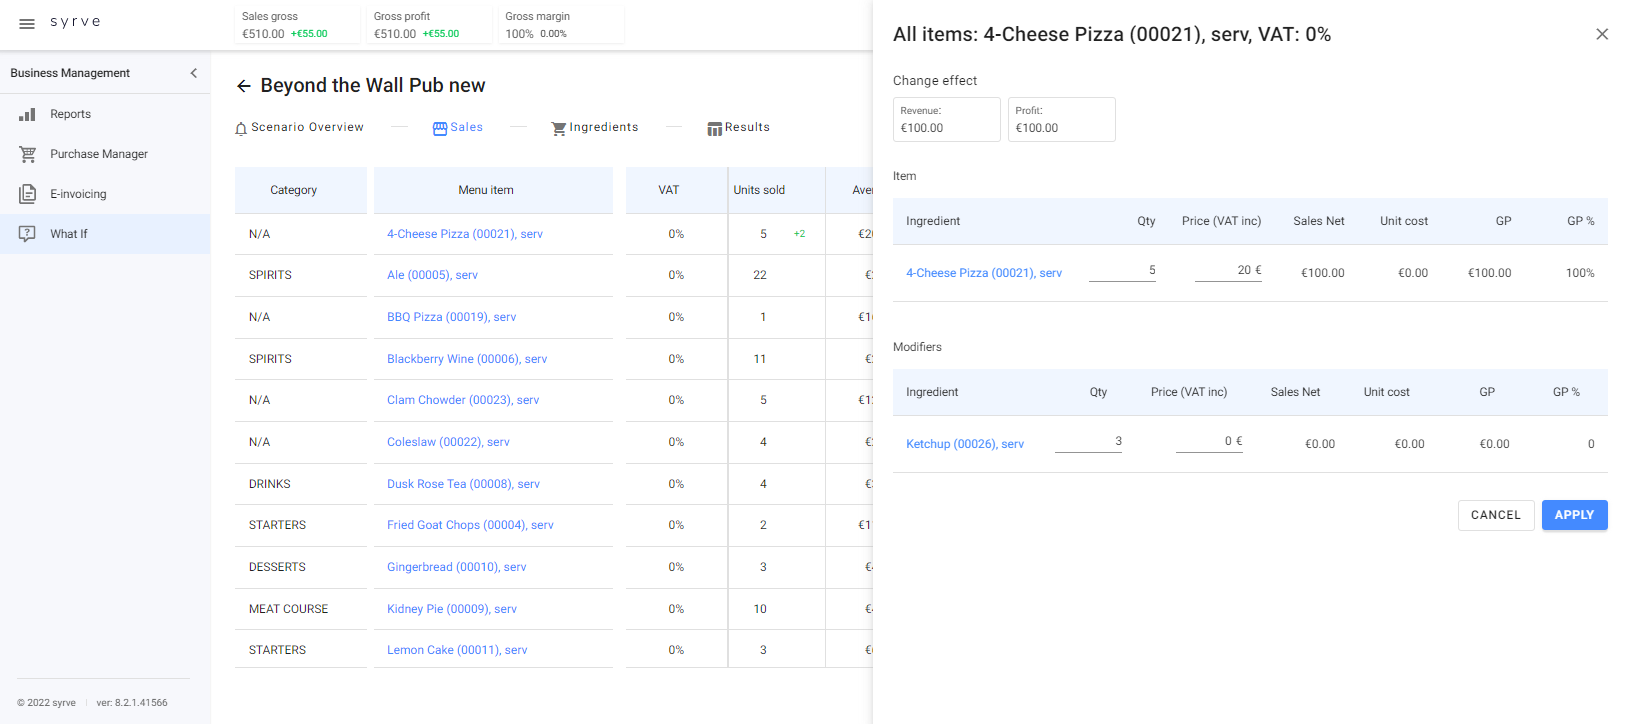
Task: Click the Scenario Overview bell icon
Action: point(241,129)
